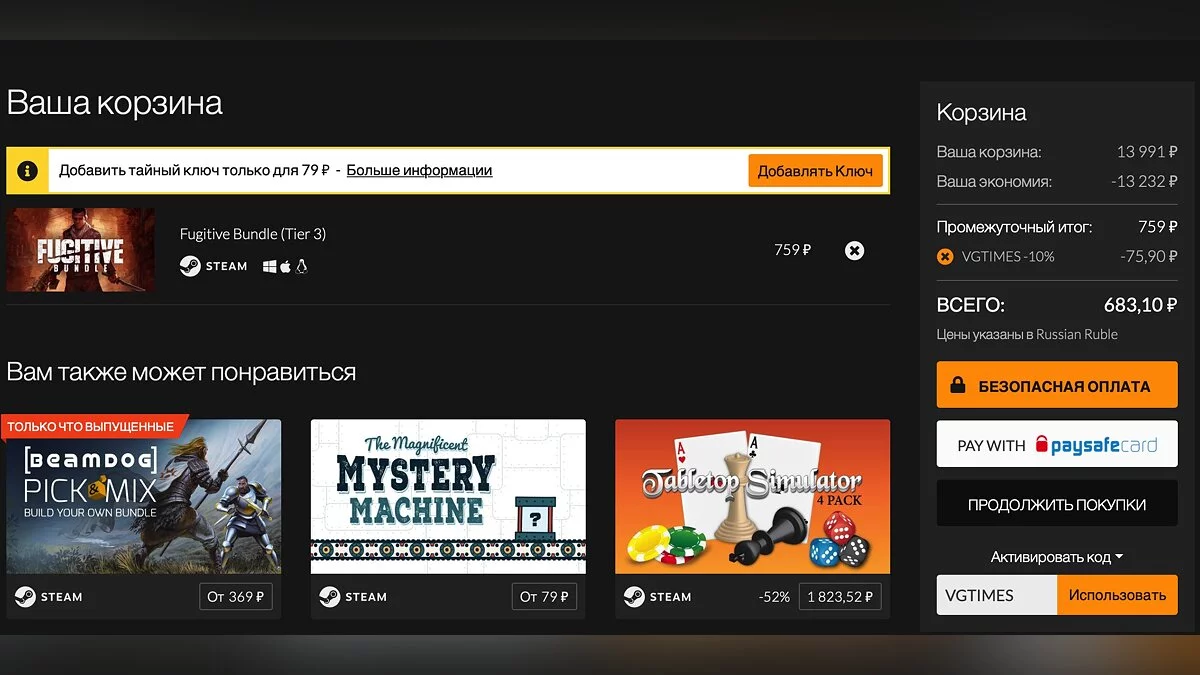Click the '13 991 ₽' cart value
Screen dimensions: 1200x675
coord(1147,152)
